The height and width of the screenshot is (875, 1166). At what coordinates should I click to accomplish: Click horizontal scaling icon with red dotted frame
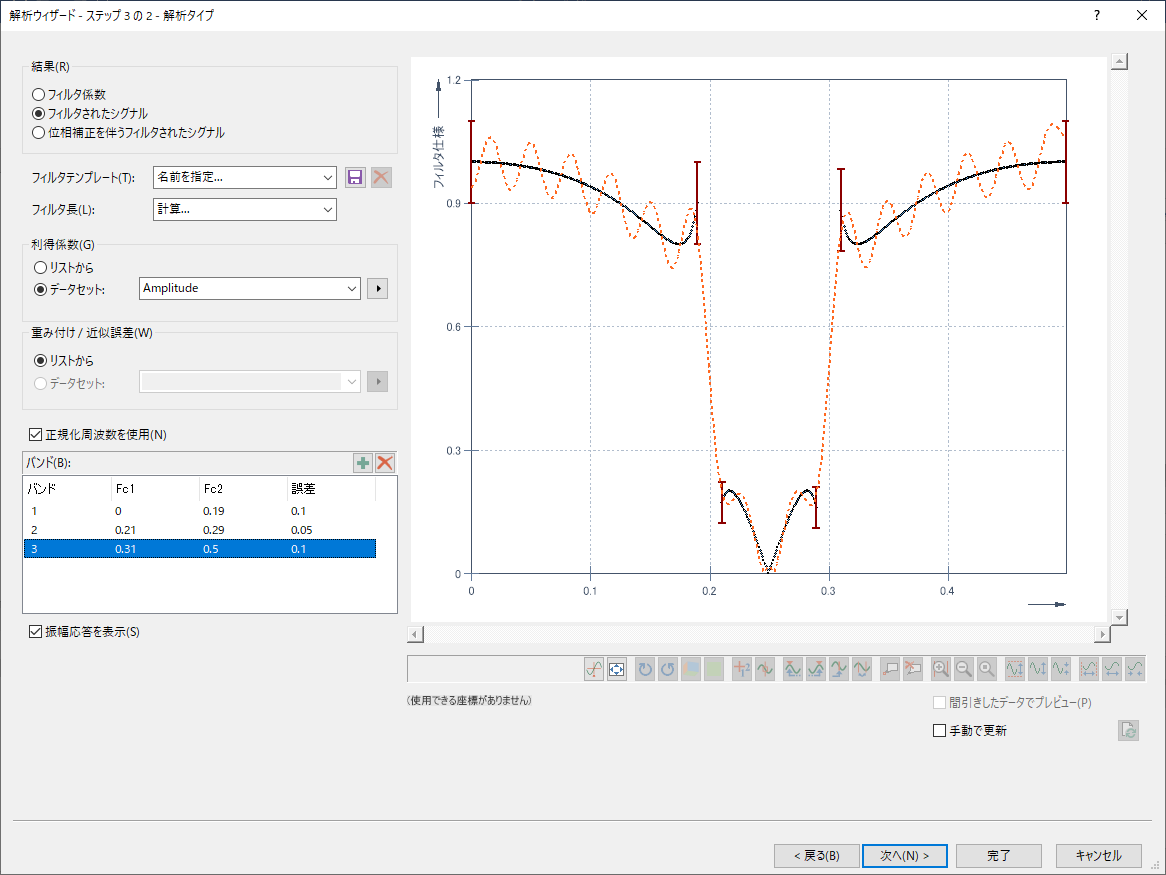click(x=1089, y=669)
